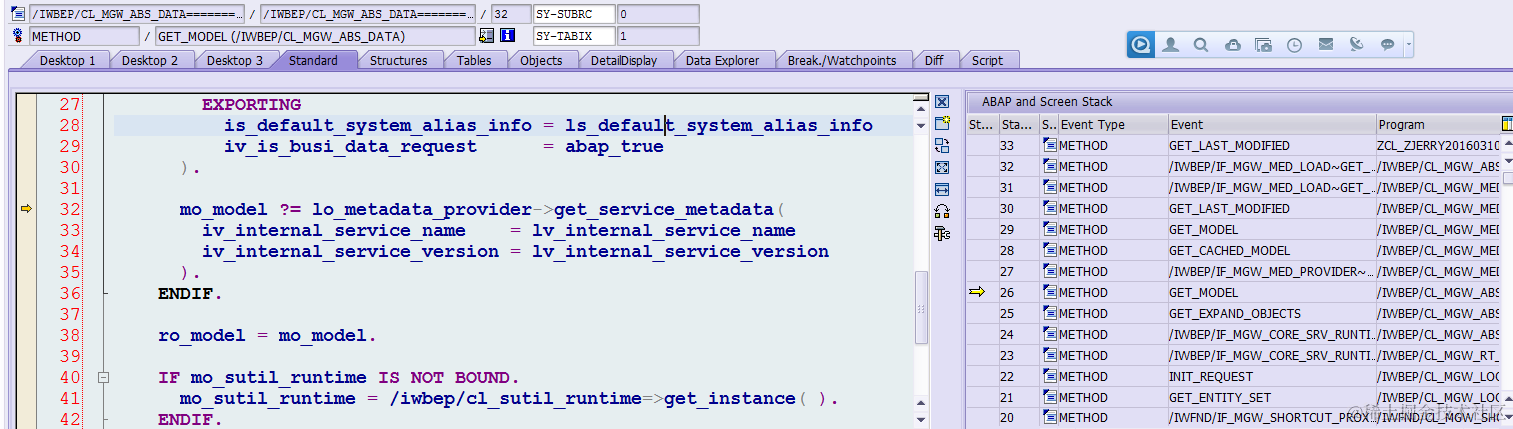Open the Objects tab

click(542, 60)
